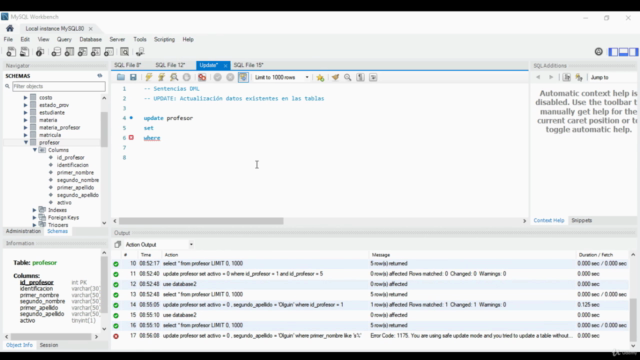Select output row 17 with error code 1175
640x360 pixels.
371,336
